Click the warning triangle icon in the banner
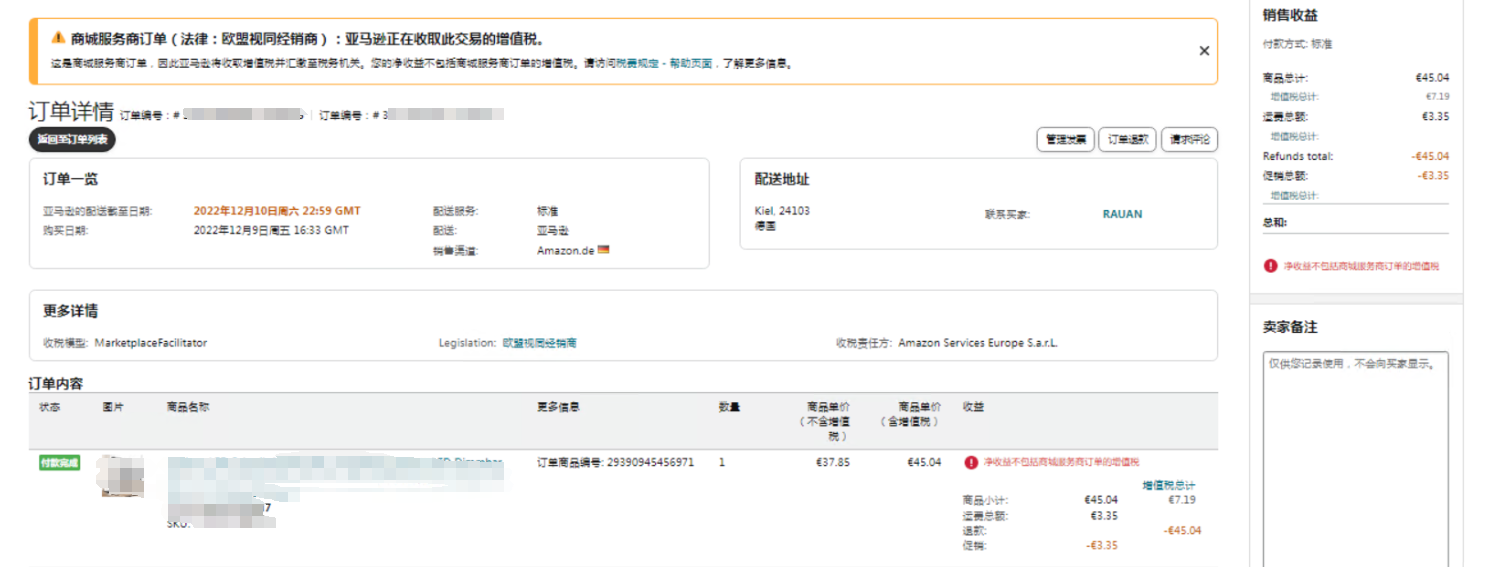This screenshot has height=567, width=1488. coord(58,39)
